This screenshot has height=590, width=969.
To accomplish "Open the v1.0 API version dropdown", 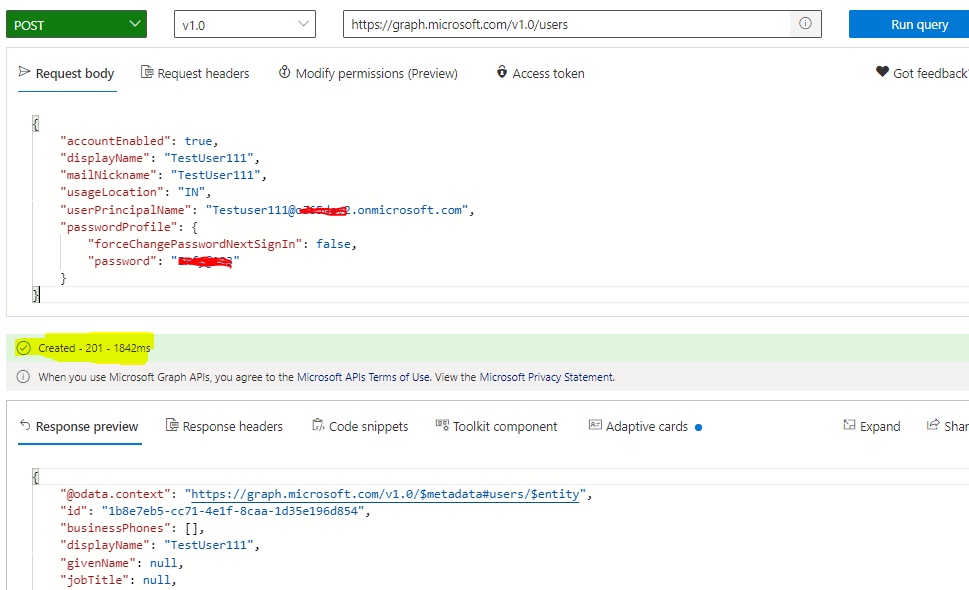I will (x=245, y=25).
